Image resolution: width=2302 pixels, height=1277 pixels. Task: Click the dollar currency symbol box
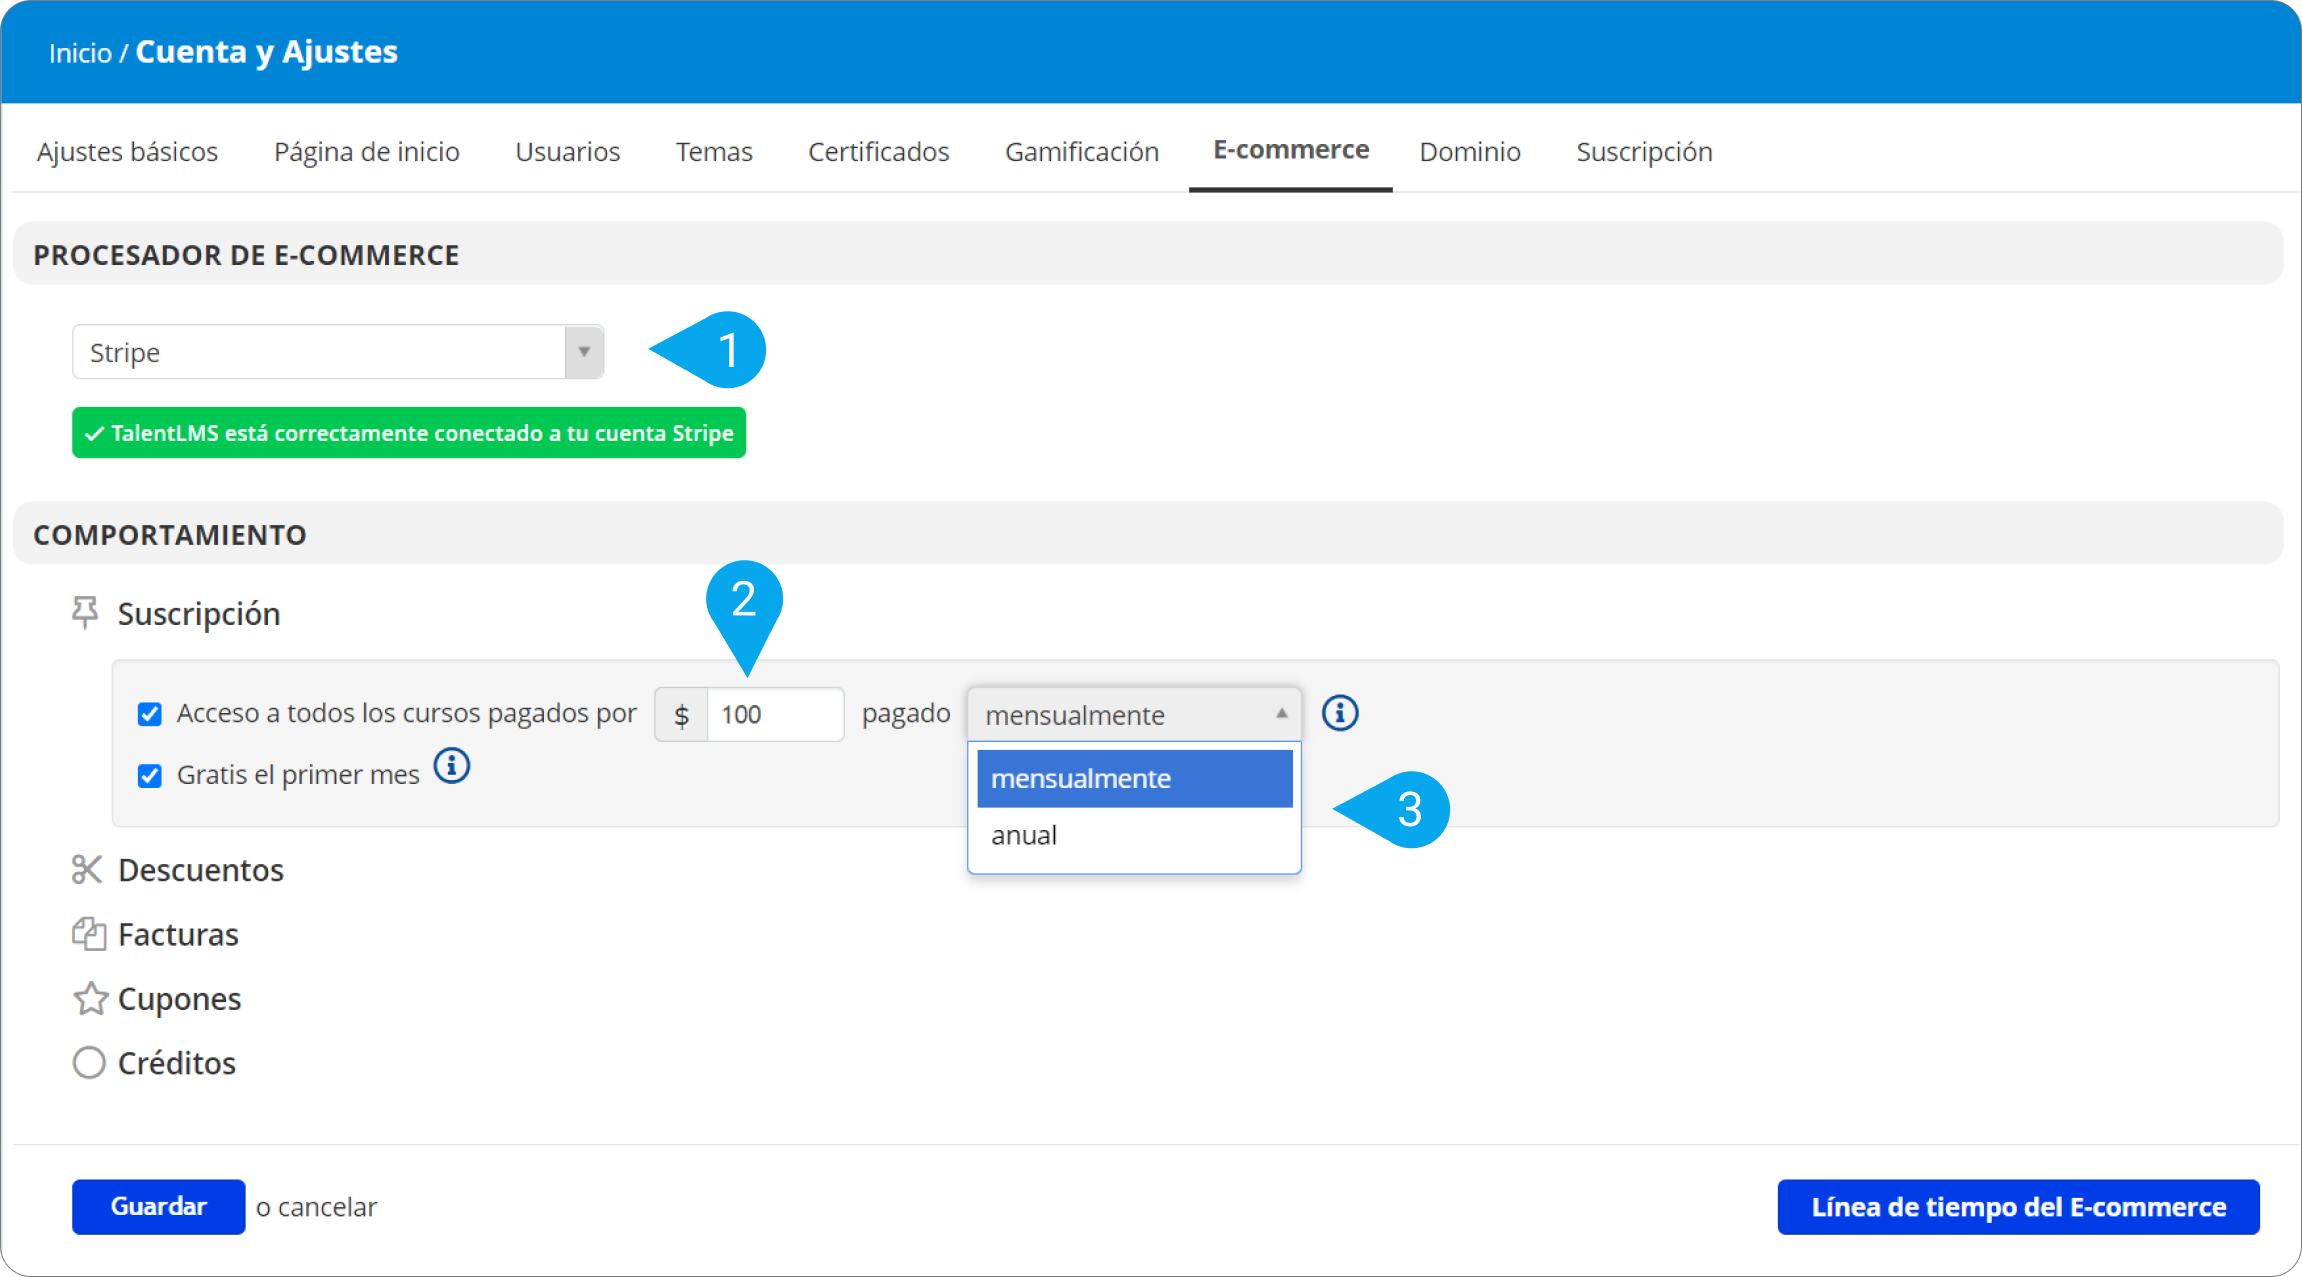(x=681, y=714)
